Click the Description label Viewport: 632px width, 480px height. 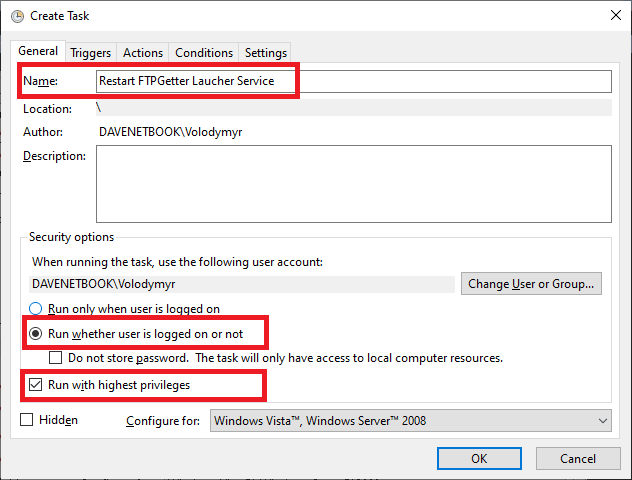click(x=54, y=156)
